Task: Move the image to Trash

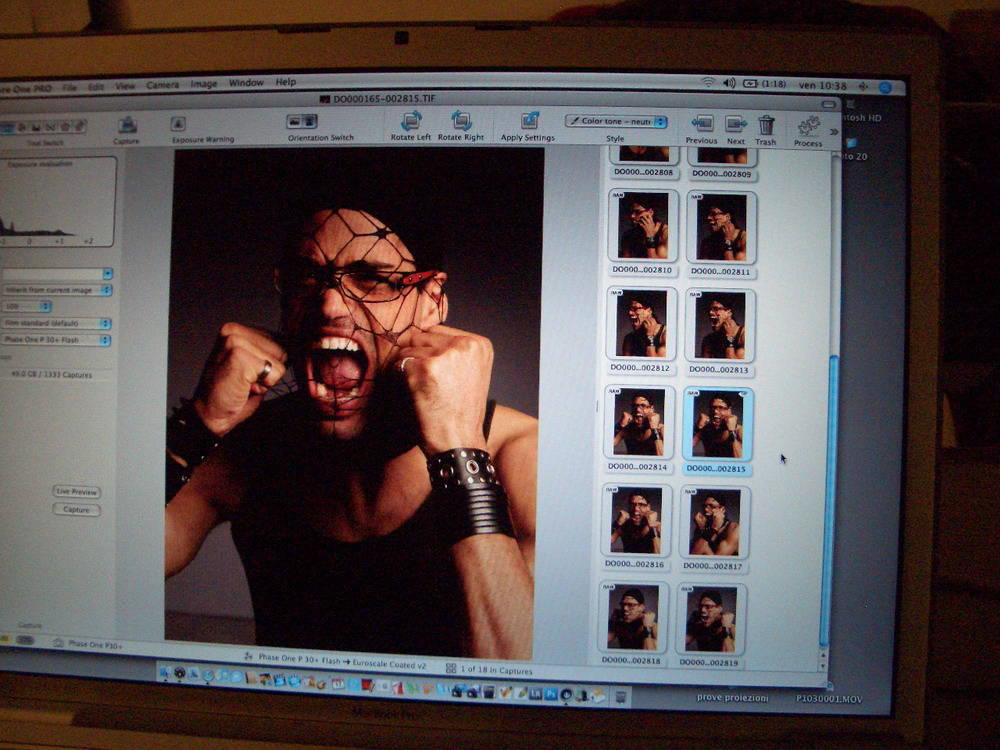Action: [766, 125]
